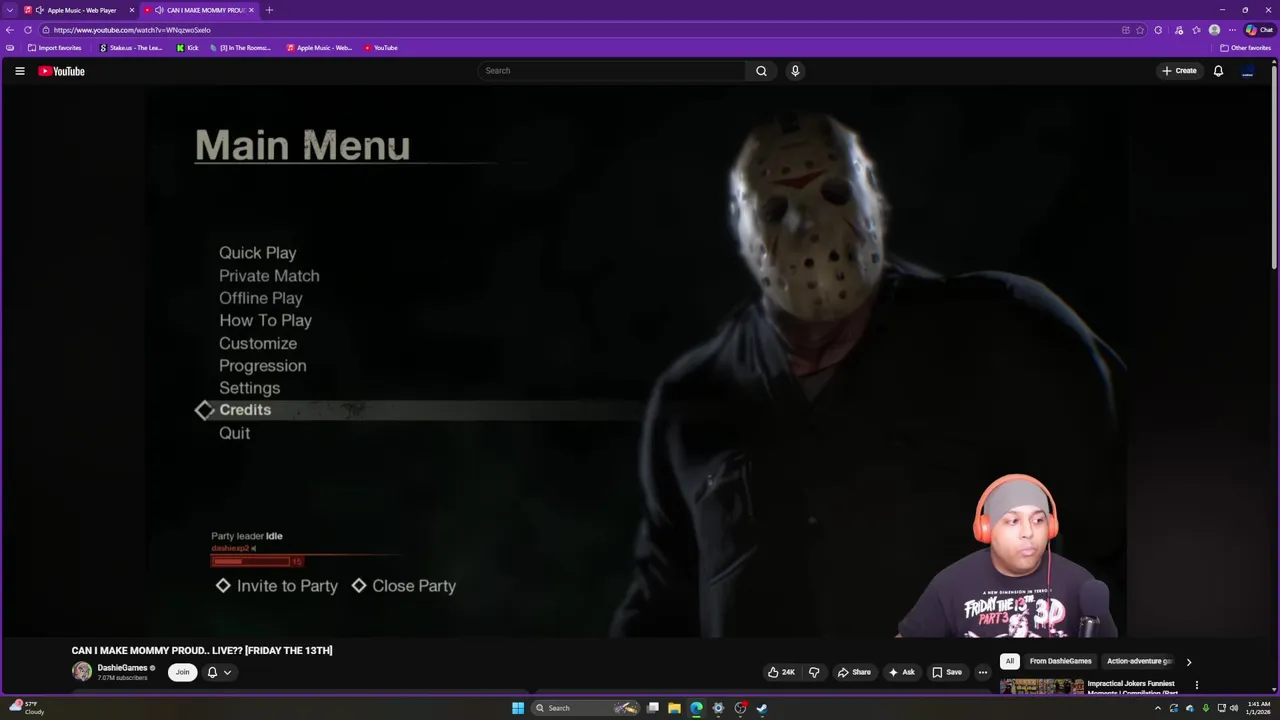
Task: Adjust volume from the system tray speaker
Action: pos(1234,708)
